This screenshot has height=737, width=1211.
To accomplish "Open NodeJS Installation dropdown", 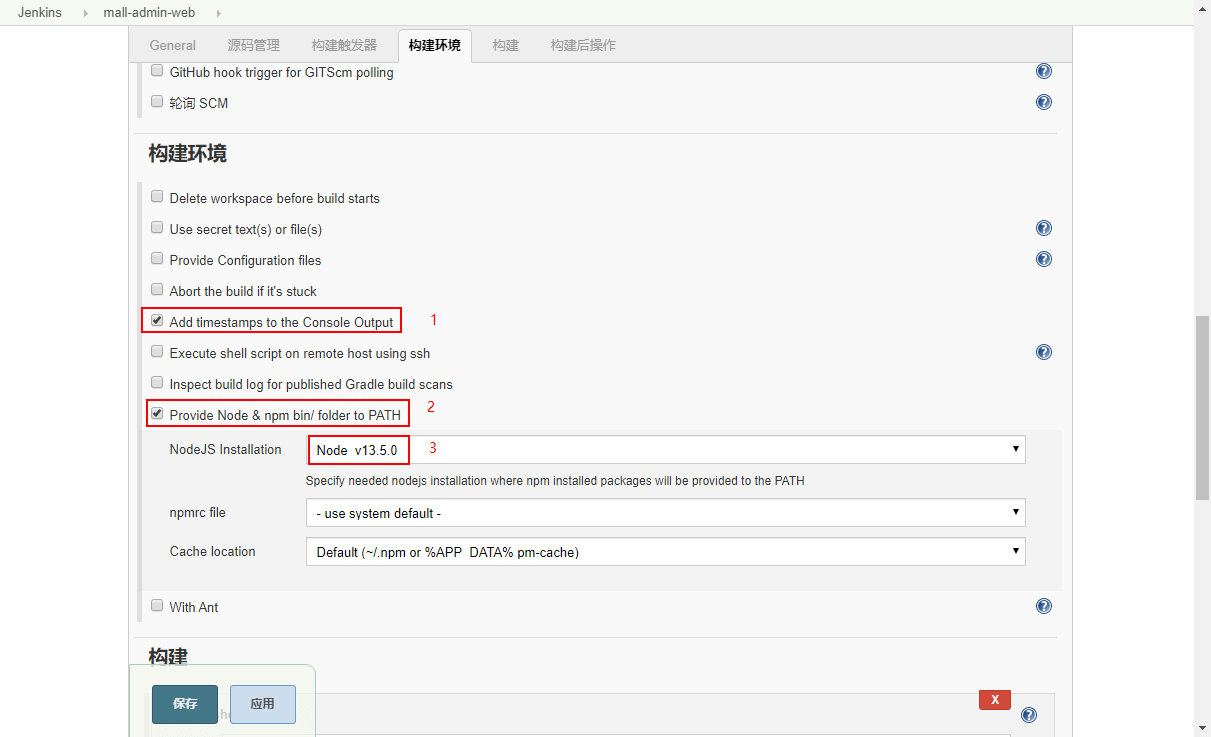I will (665, 450).
